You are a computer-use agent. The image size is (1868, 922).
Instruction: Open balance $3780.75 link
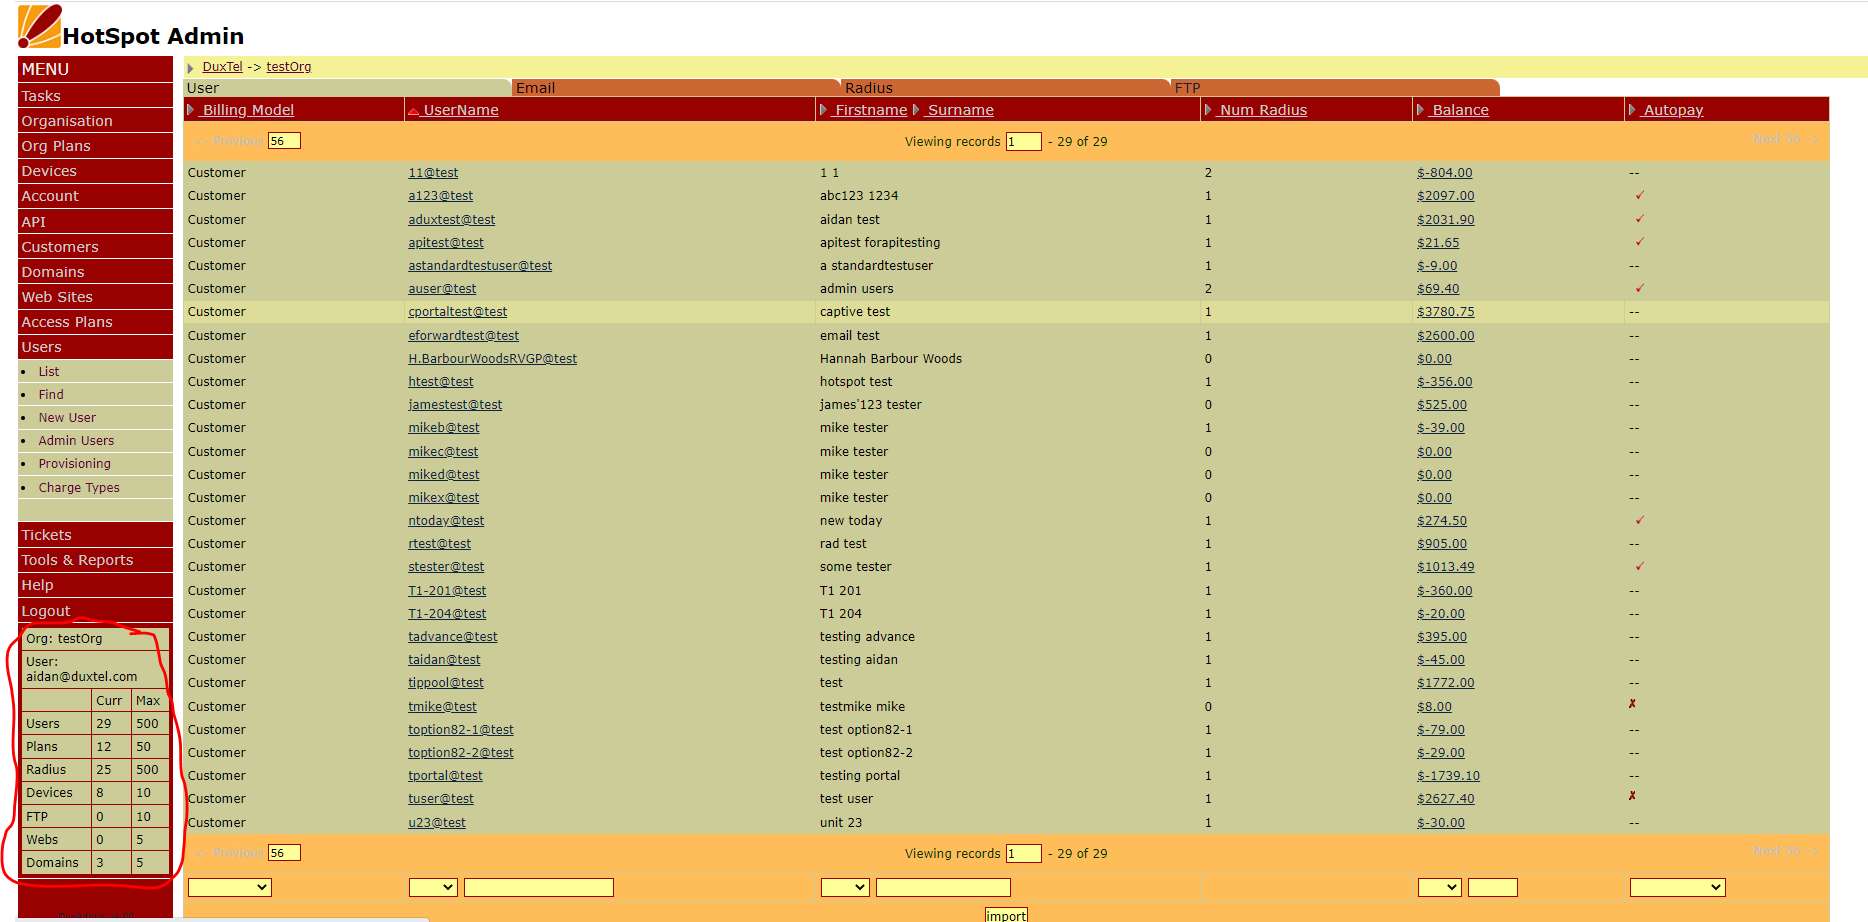tap(1445, 312)
